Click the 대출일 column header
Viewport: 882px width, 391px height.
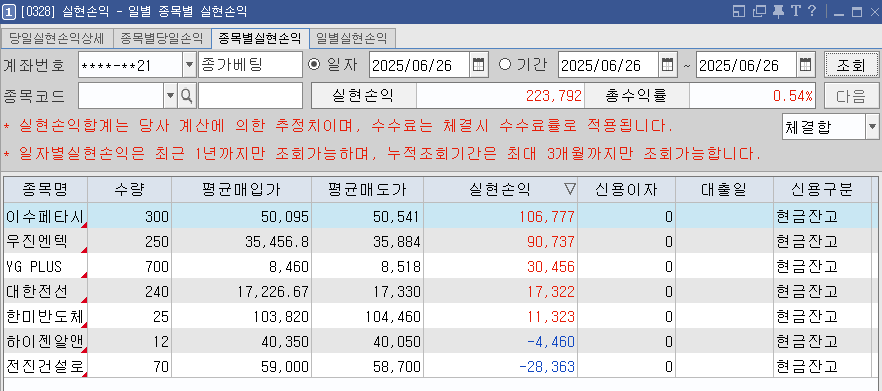click(724, 190)
